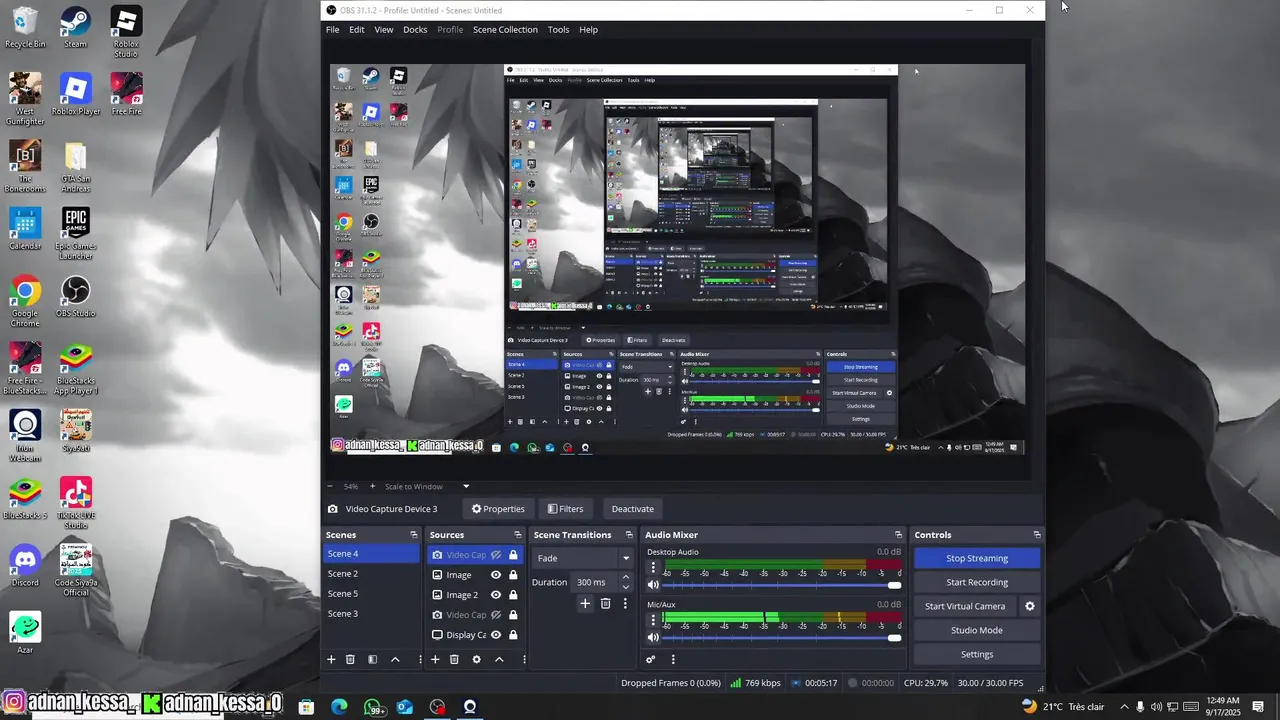This screenshot has width=1280, height=720.
Task: Remove selected scene using Scenes trash icon
Action: (x=350, y=659)
